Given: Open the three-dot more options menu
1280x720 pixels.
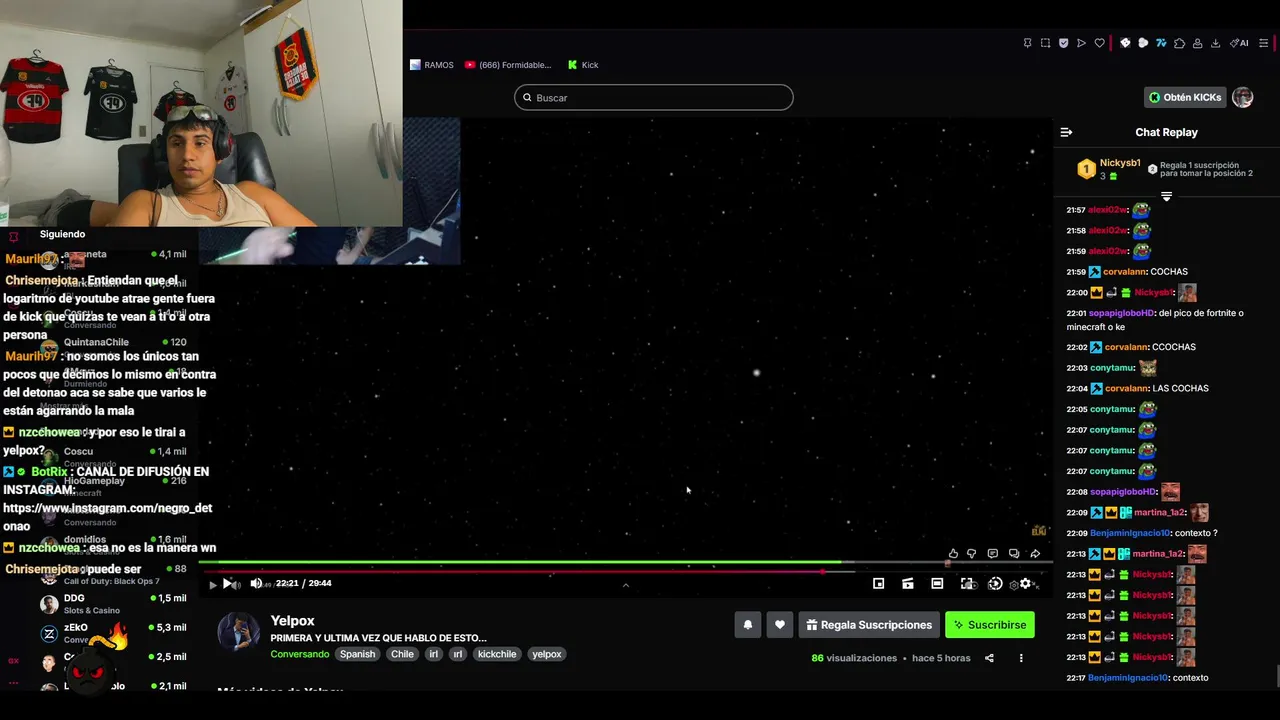Looking at the screenshot, I should [1021, 658].
